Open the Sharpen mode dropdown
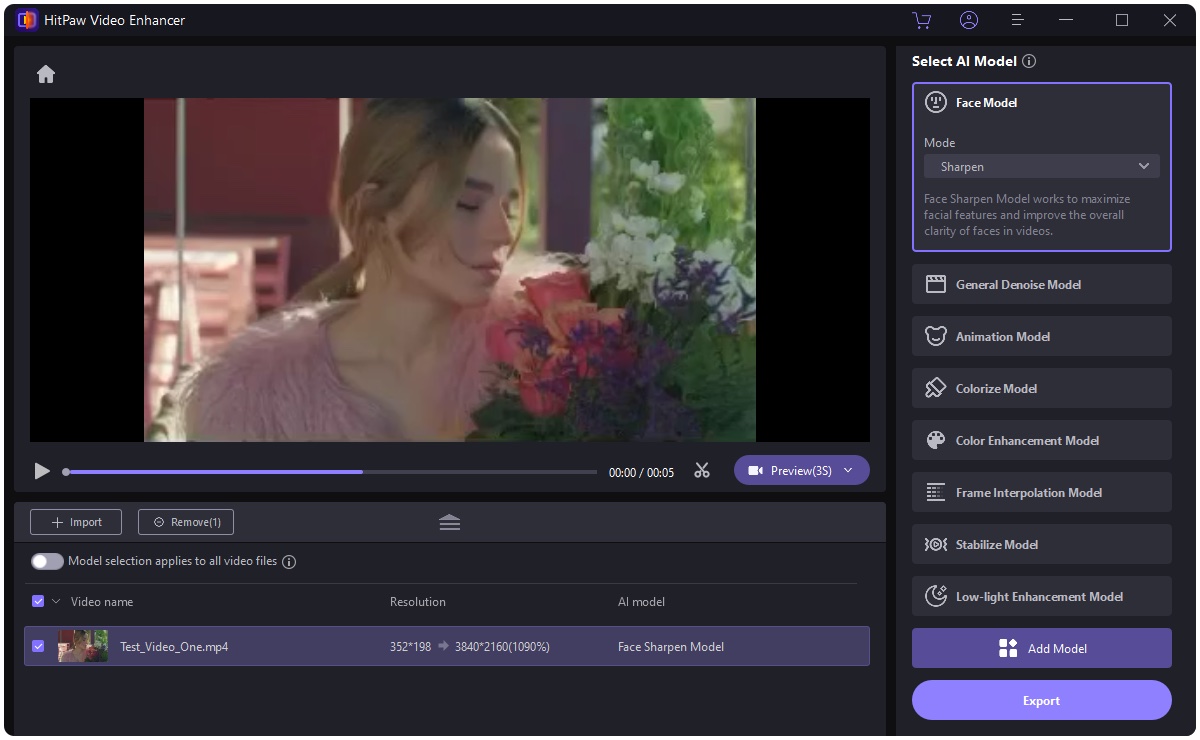This screenshot has width=1200, height=740. [x=1041, y=166]
